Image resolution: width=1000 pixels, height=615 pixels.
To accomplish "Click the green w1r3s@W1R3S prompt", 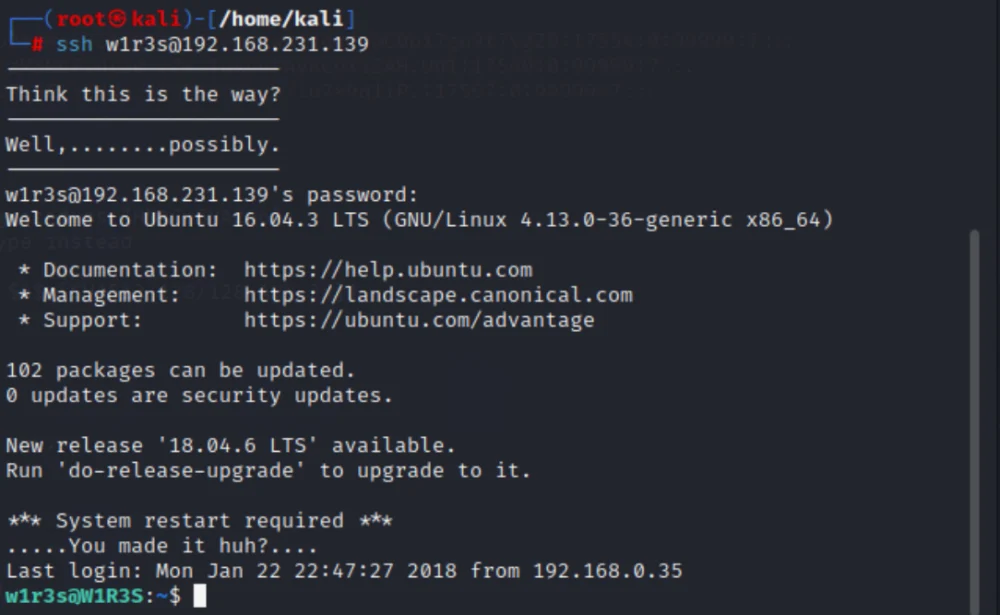I will 74,596.
